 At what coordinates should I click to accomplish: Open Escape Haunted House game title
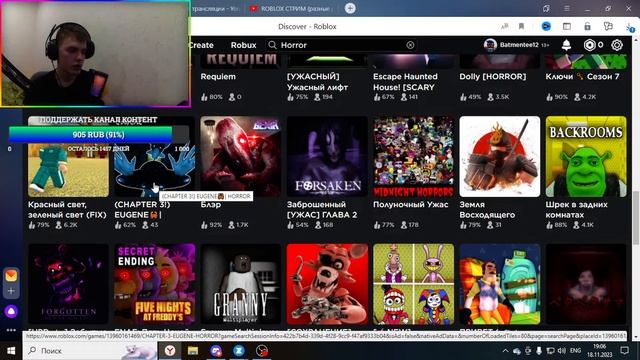point(405,82)
